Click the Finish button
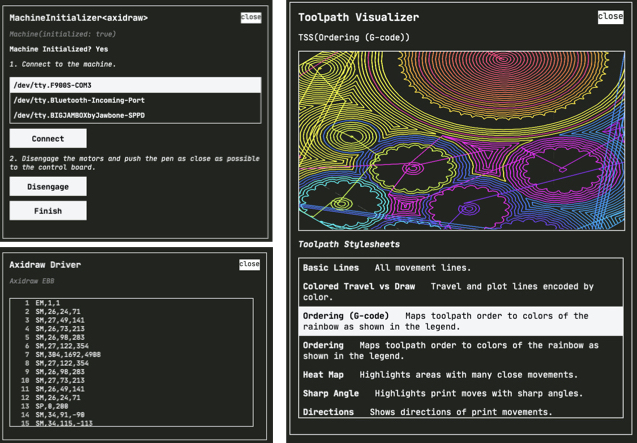Screen dimensions: 637x443 (x=48, y=211)
